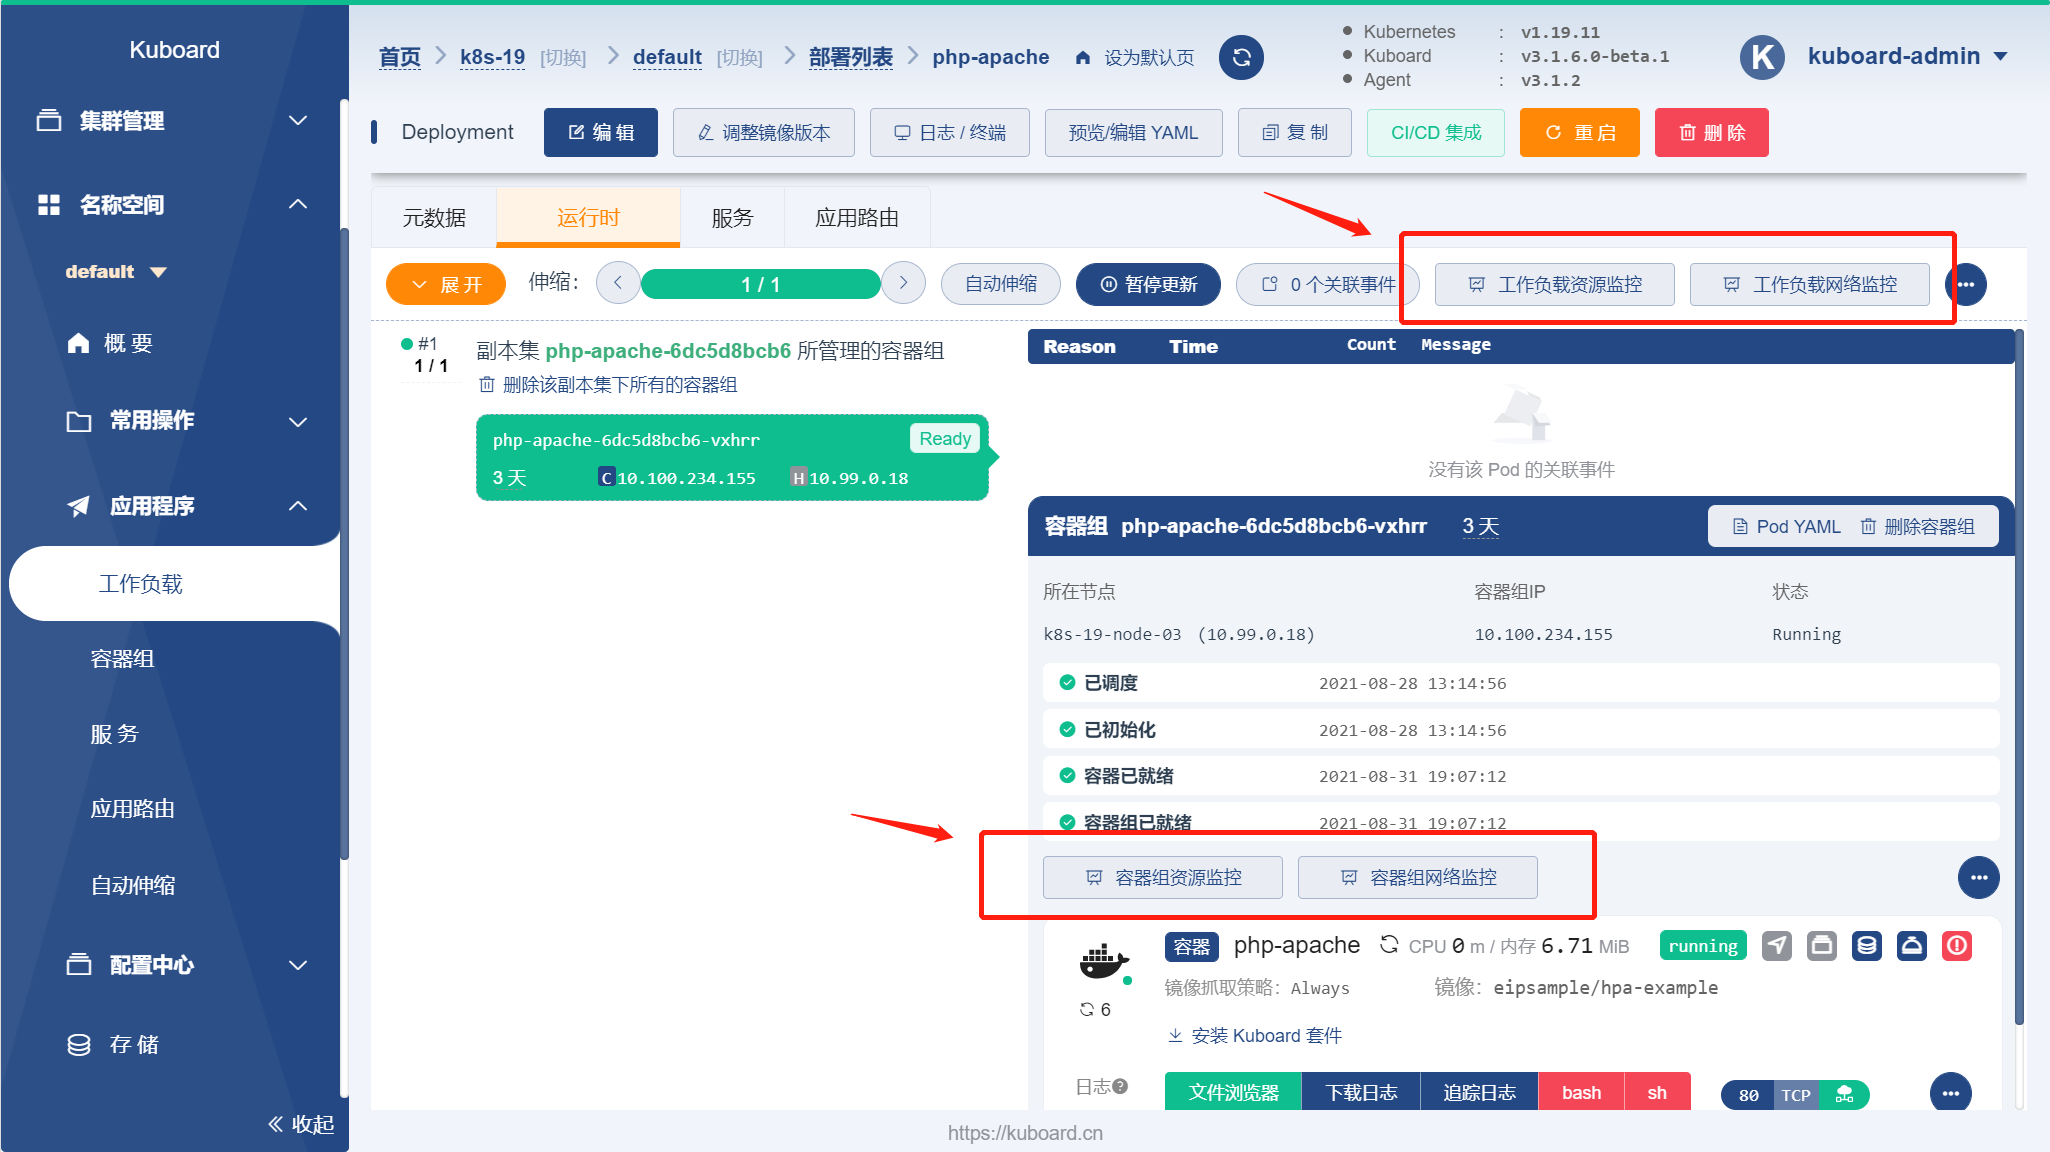Image resolution: width=2050 pixels, height=1152 pixels.
Task: Open 概要 overview in the sidebar
Action: [x=110, y=344]
